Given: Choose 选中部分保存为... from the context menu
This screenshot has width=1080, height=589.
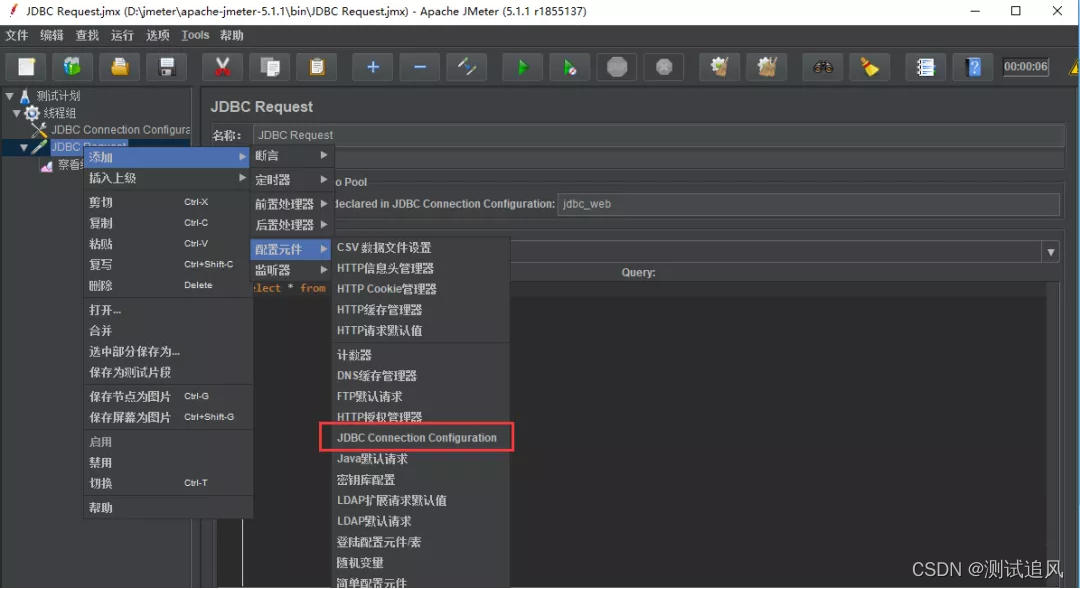Looking at the screenshot, I should [167, 351].
